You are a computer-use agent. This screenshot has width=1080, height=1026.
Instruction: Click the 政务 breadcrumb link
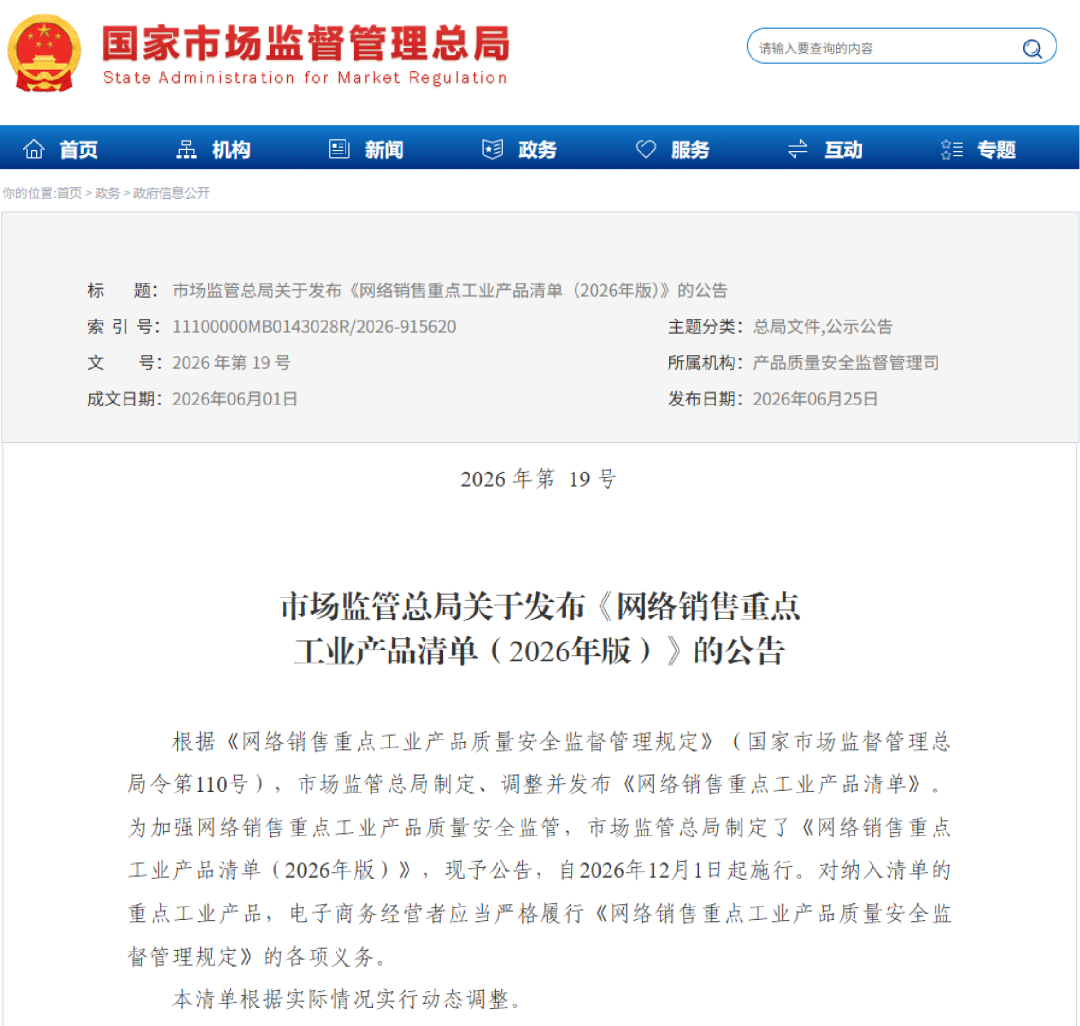tap(107, 193)
